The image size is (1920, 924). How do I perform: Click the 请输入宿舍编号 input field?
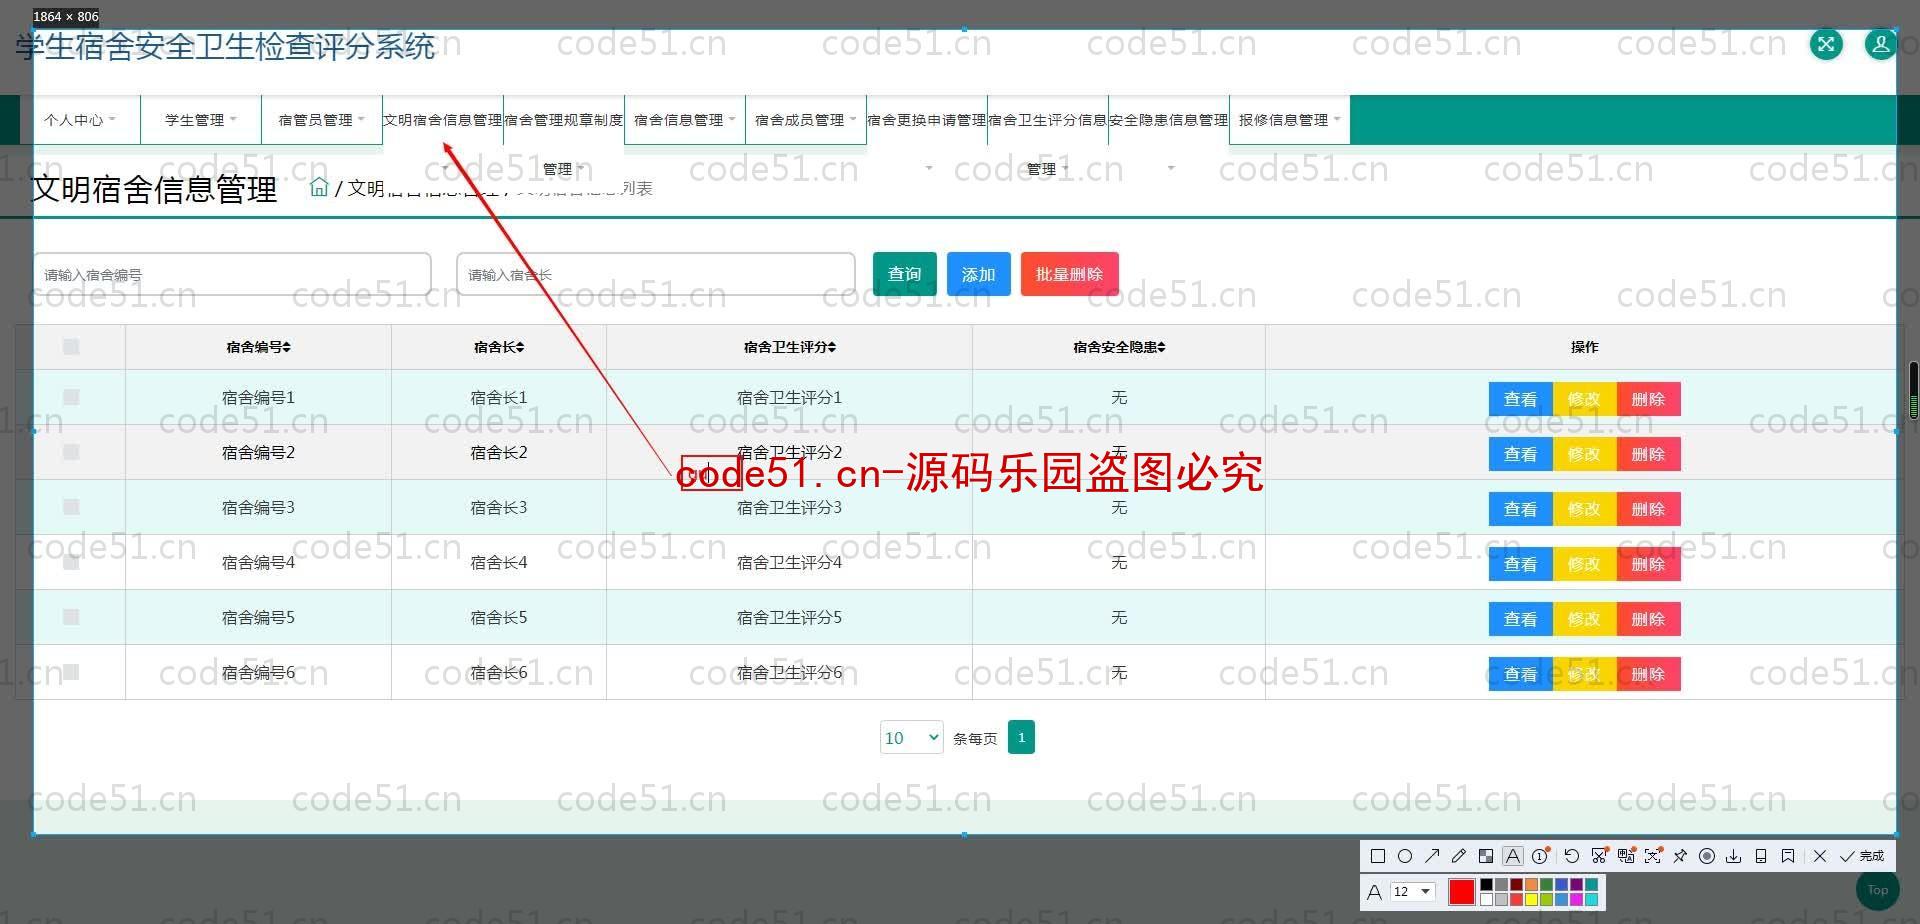click(x=232, y=274)
